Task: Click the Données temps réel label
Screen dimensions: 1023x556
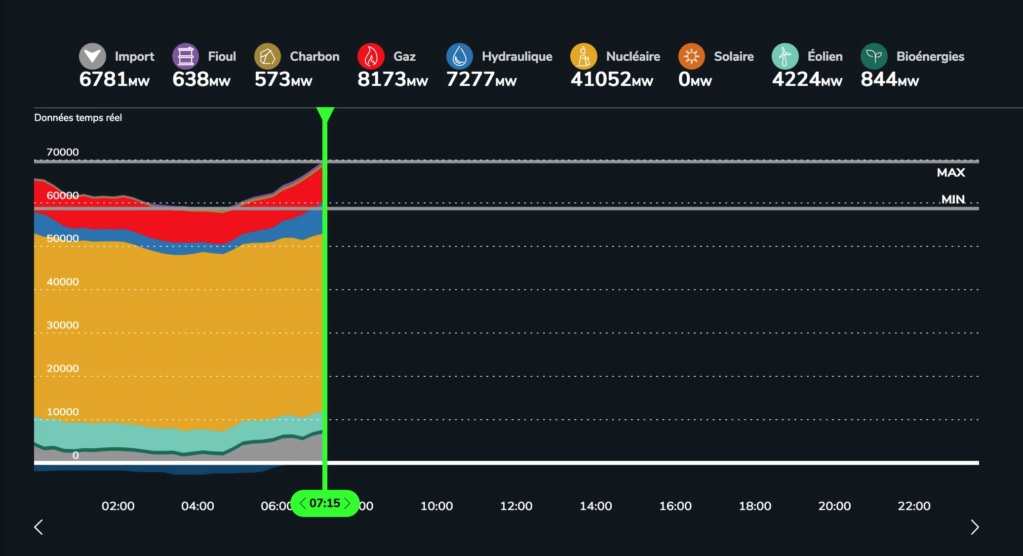Action: coord(78,117)
